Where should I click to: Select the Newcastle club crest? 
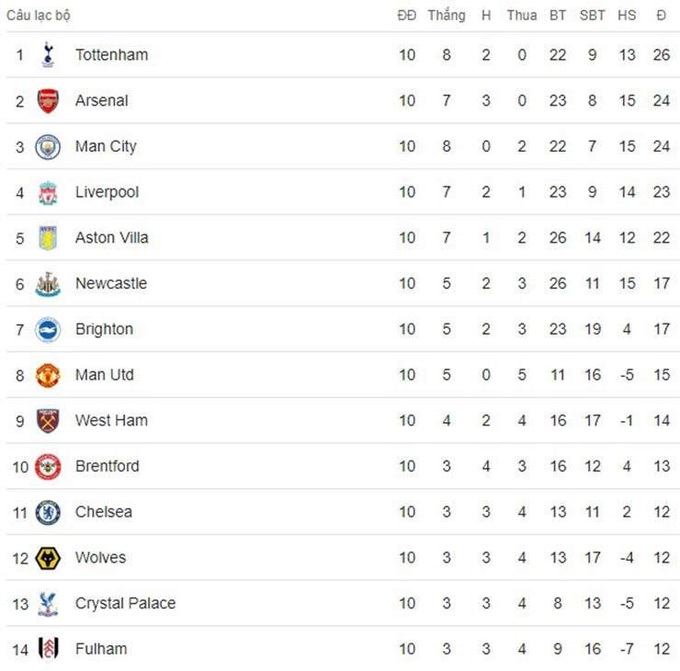[x=48, y=284]
